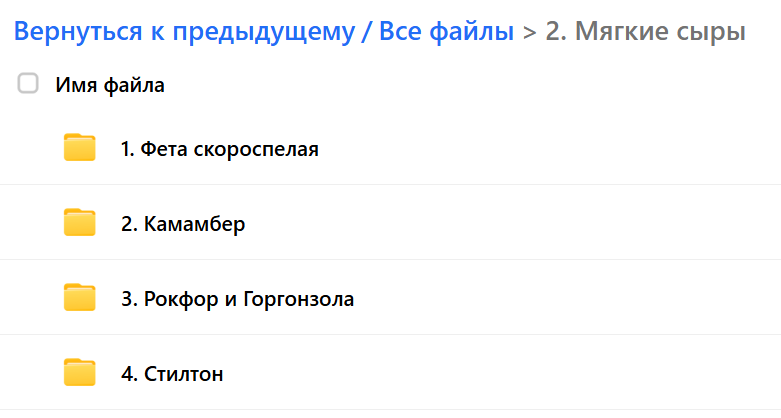Click the slash separator before Все файлы
781x418 pixels.
click(x=368, y=32)
